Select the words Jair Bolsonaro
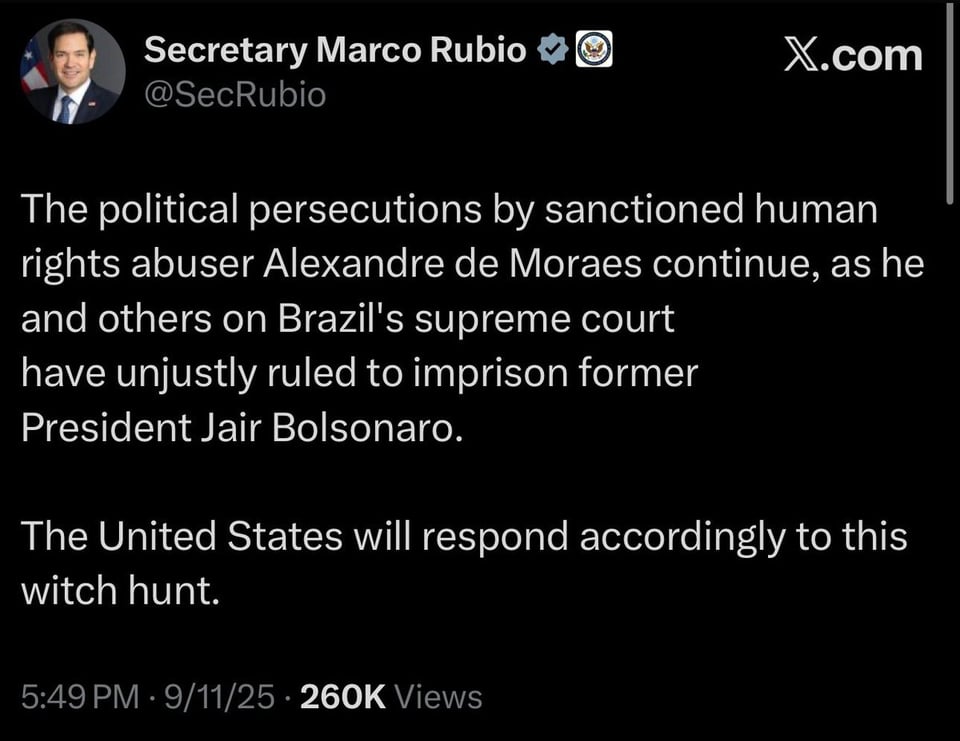 [330, 426]
